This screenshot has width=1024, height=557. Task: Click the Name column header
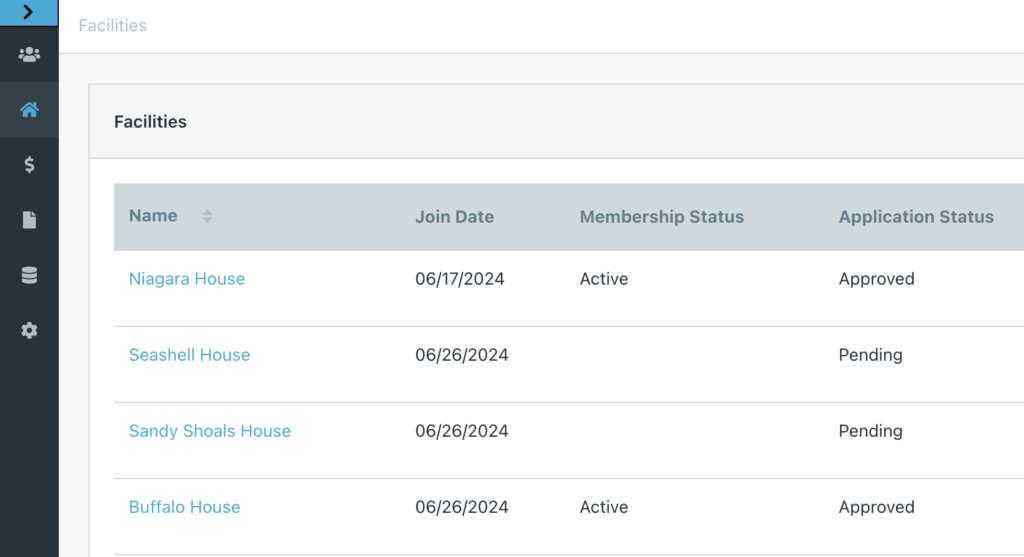[x=153, y=216]
